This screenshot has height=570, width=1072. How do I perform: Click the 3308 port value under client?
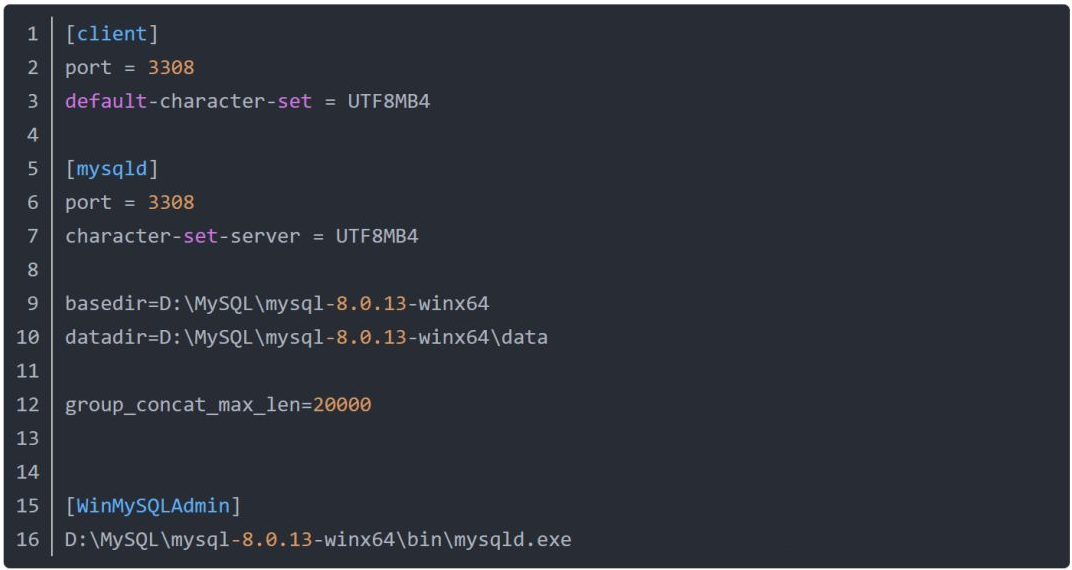pyautogui.click(x=171, y=68)
